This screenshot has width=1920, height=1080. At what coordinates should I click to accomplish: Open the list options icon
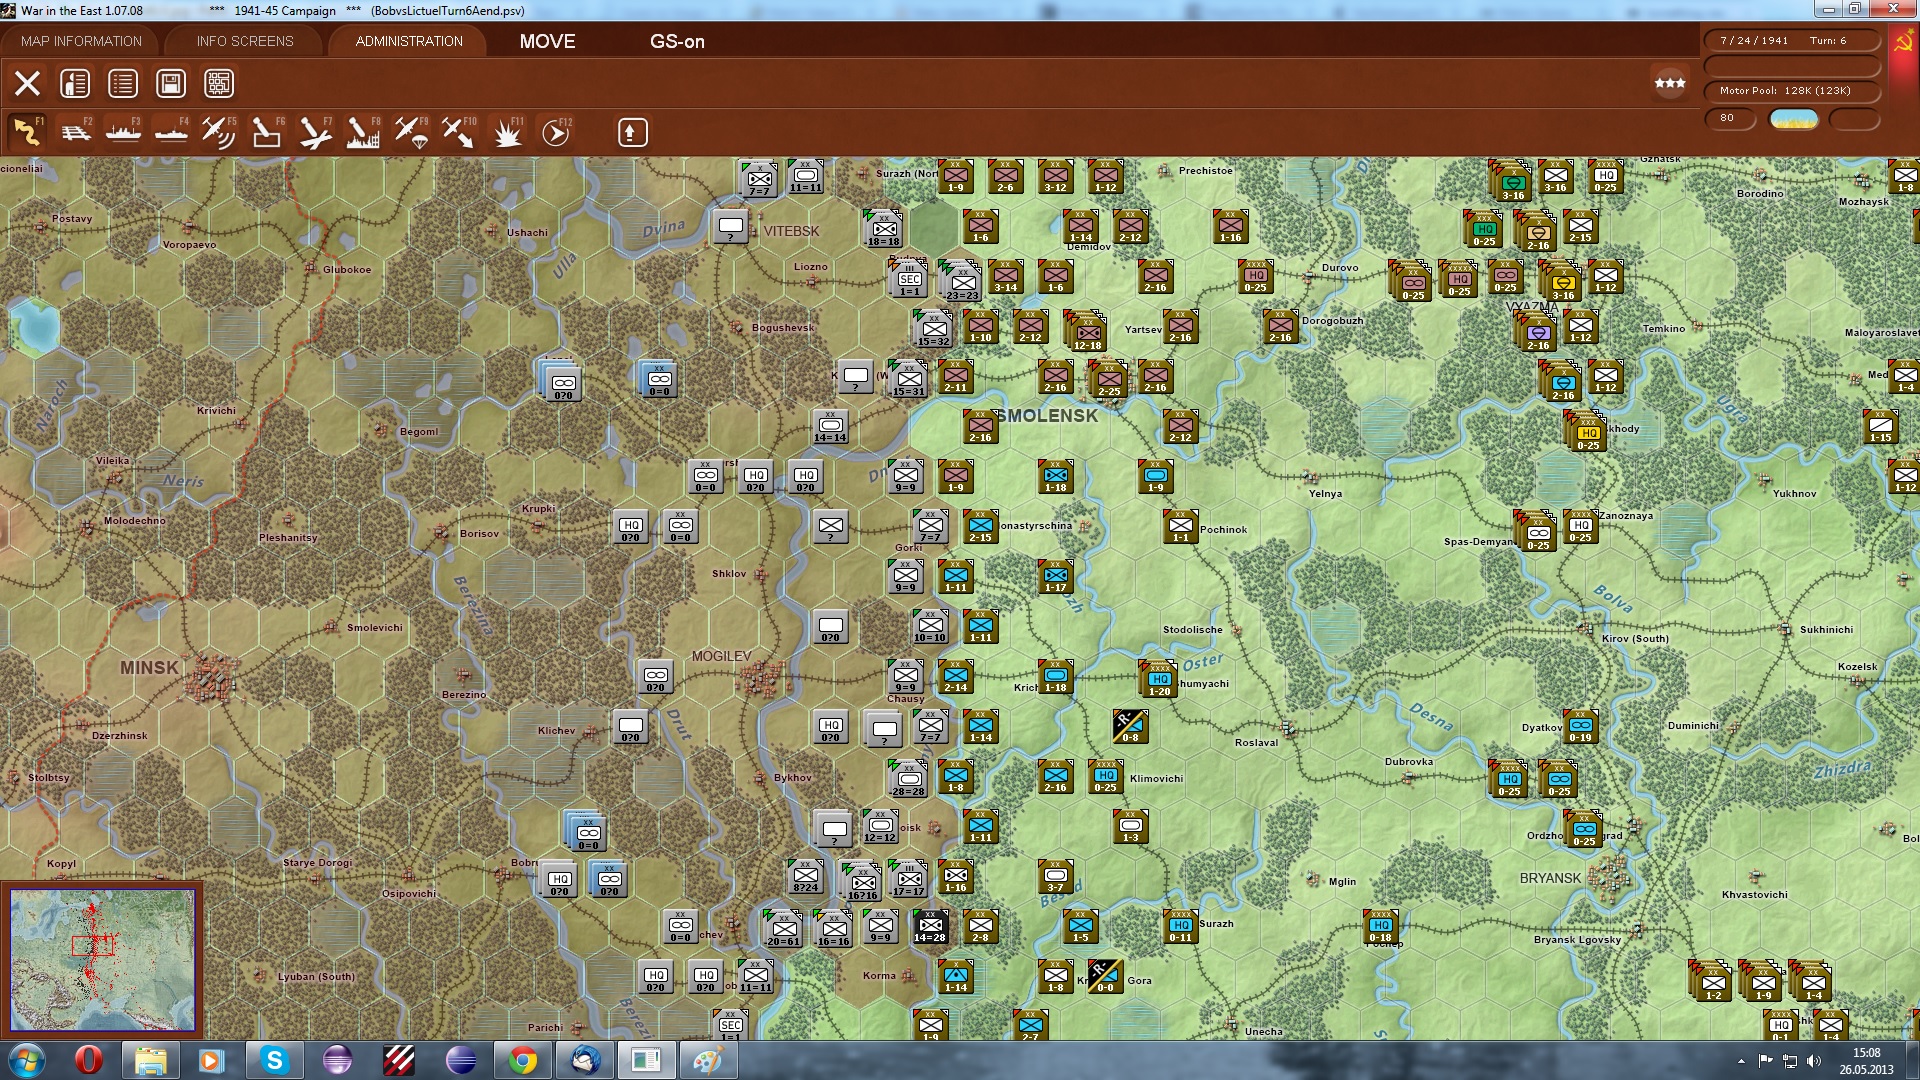[123, 83]
